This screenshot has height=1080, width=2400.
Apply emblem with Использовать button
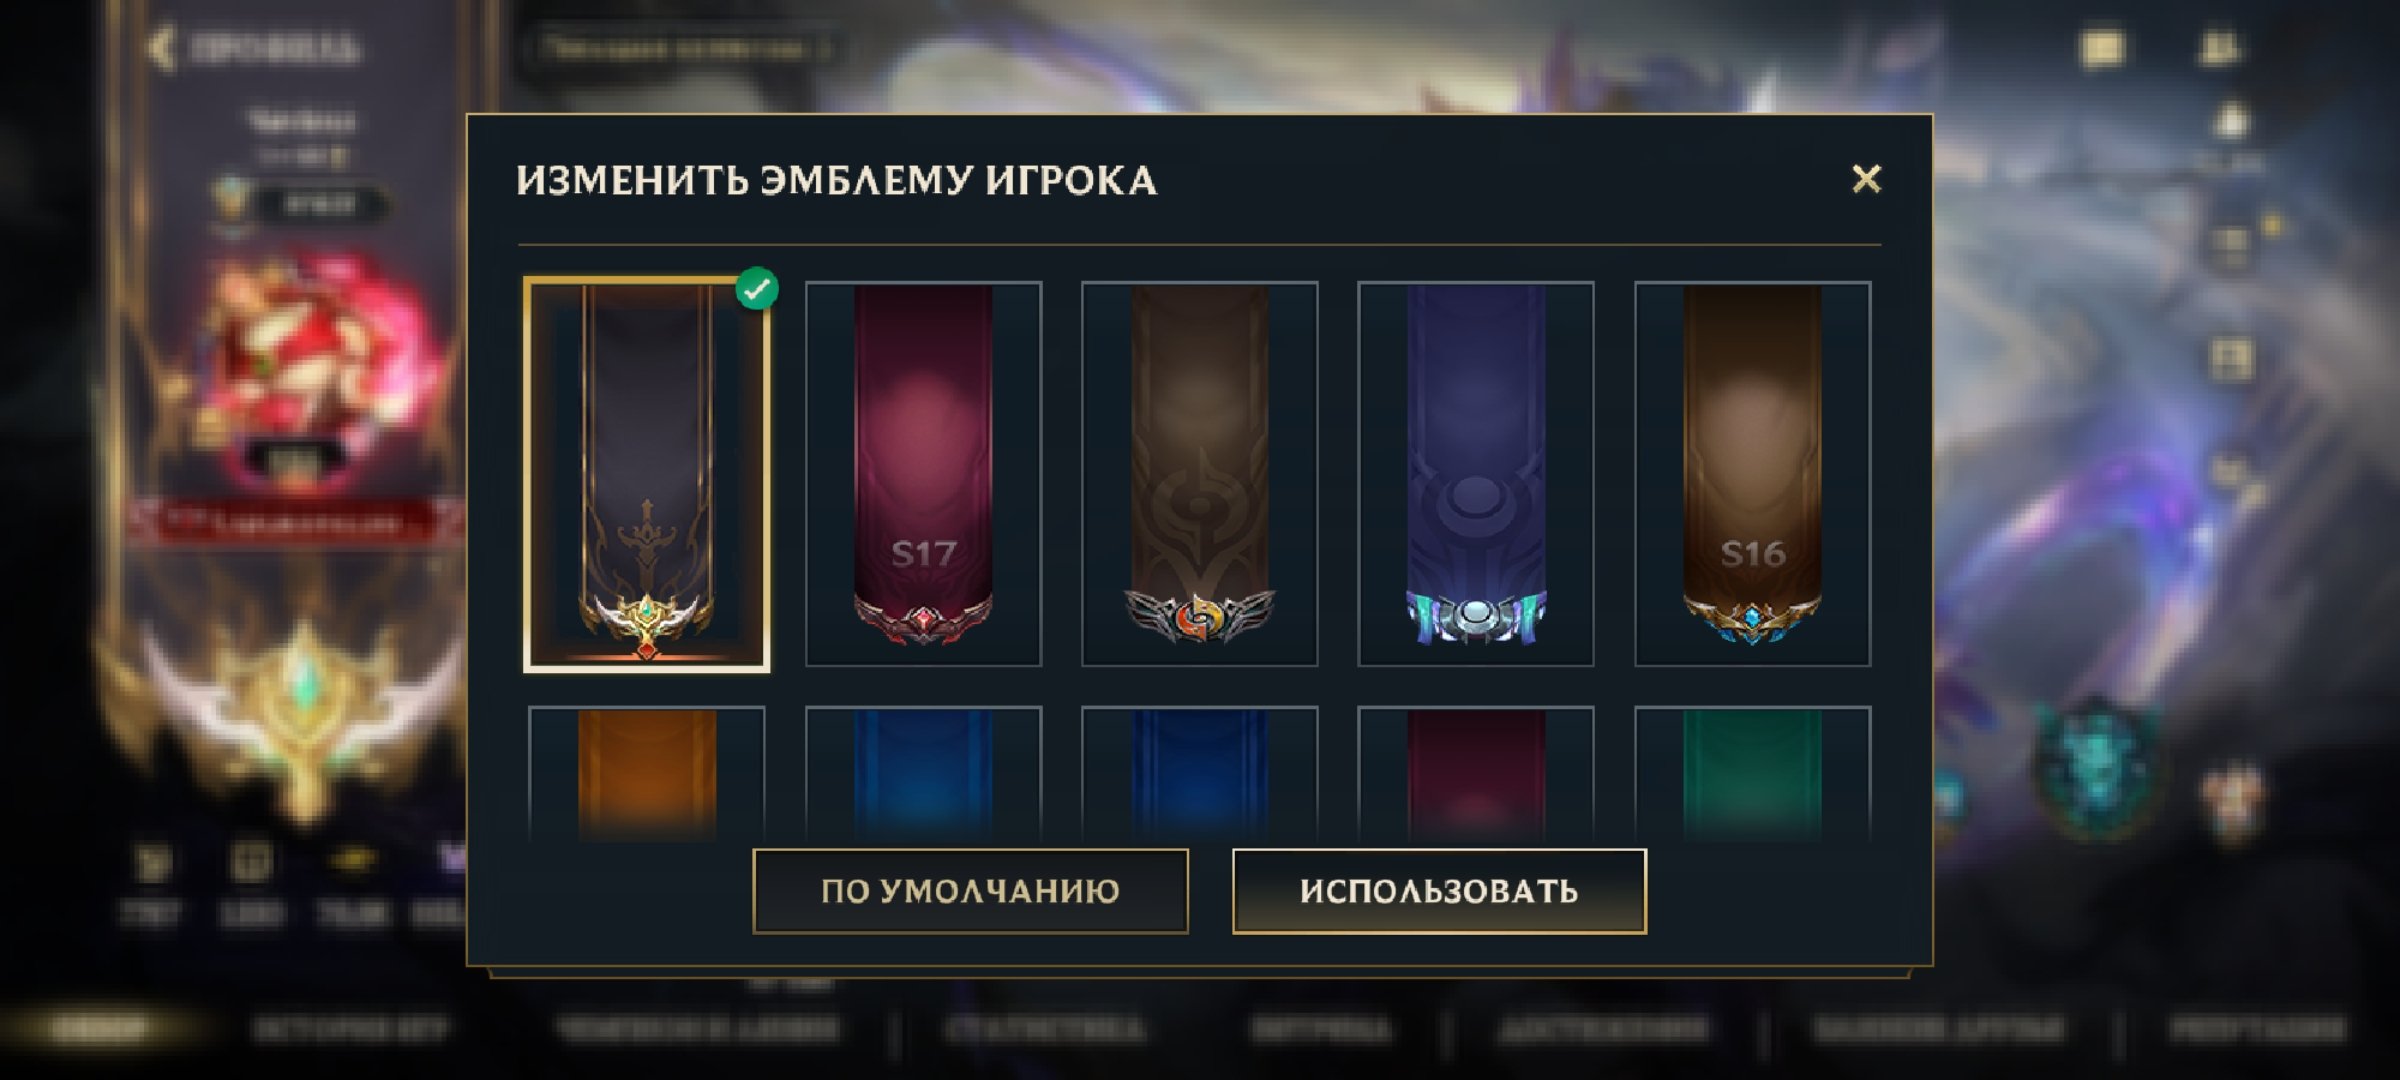1439,891
